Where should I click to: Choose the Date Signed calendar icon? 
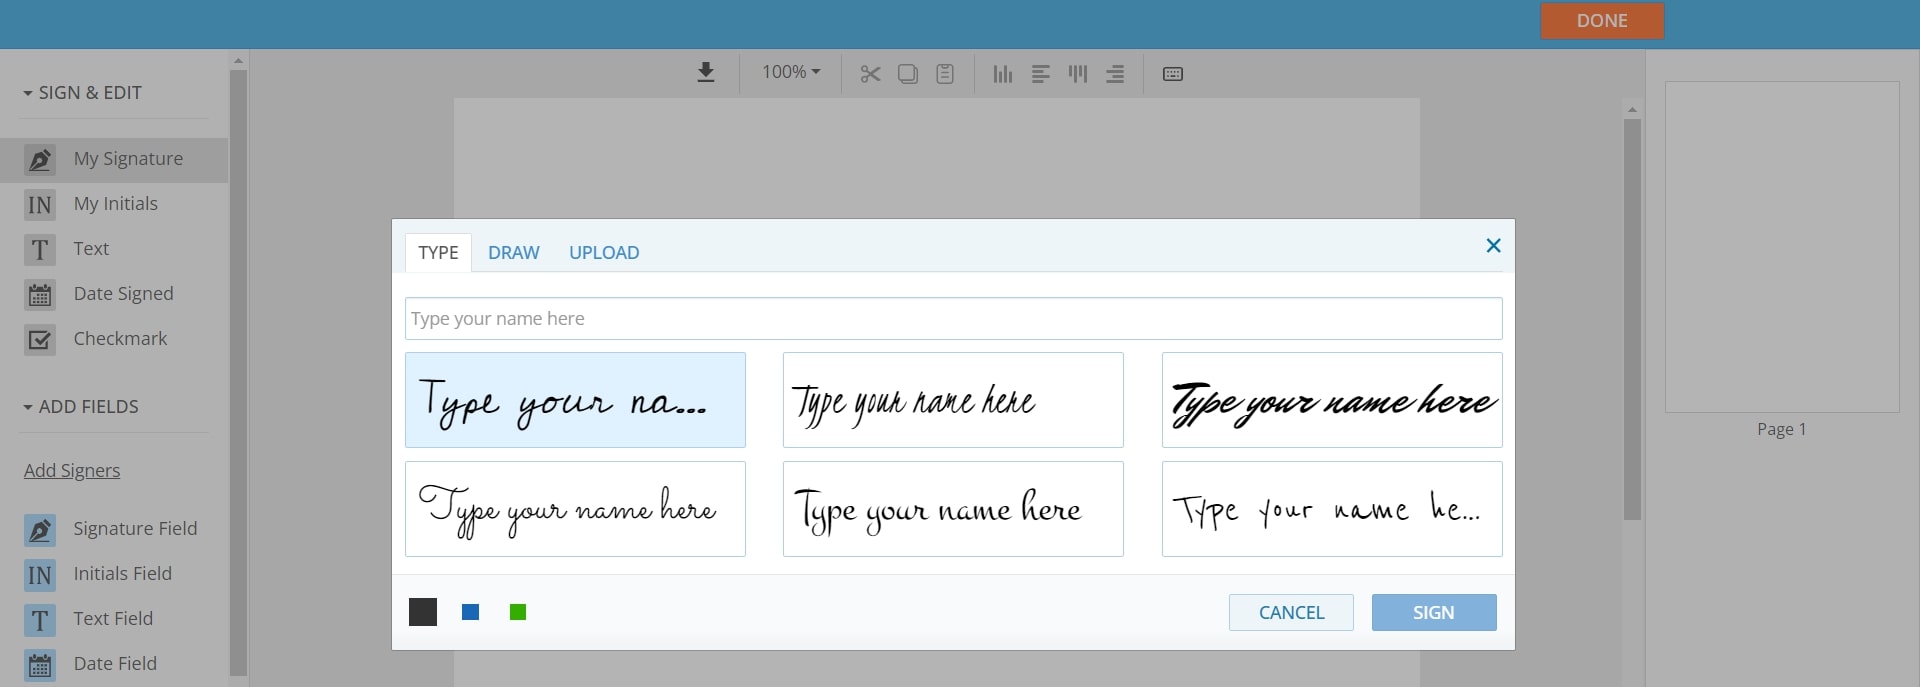click(40, 295)
